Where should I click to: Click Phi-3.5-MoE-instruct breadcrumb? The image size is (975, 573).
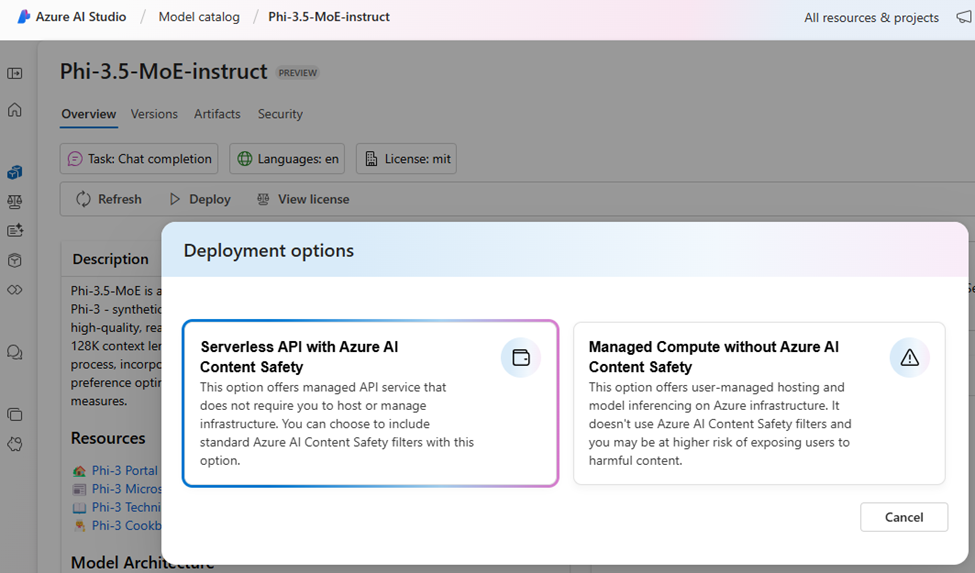pyautogui.click(x=329, y=17)
